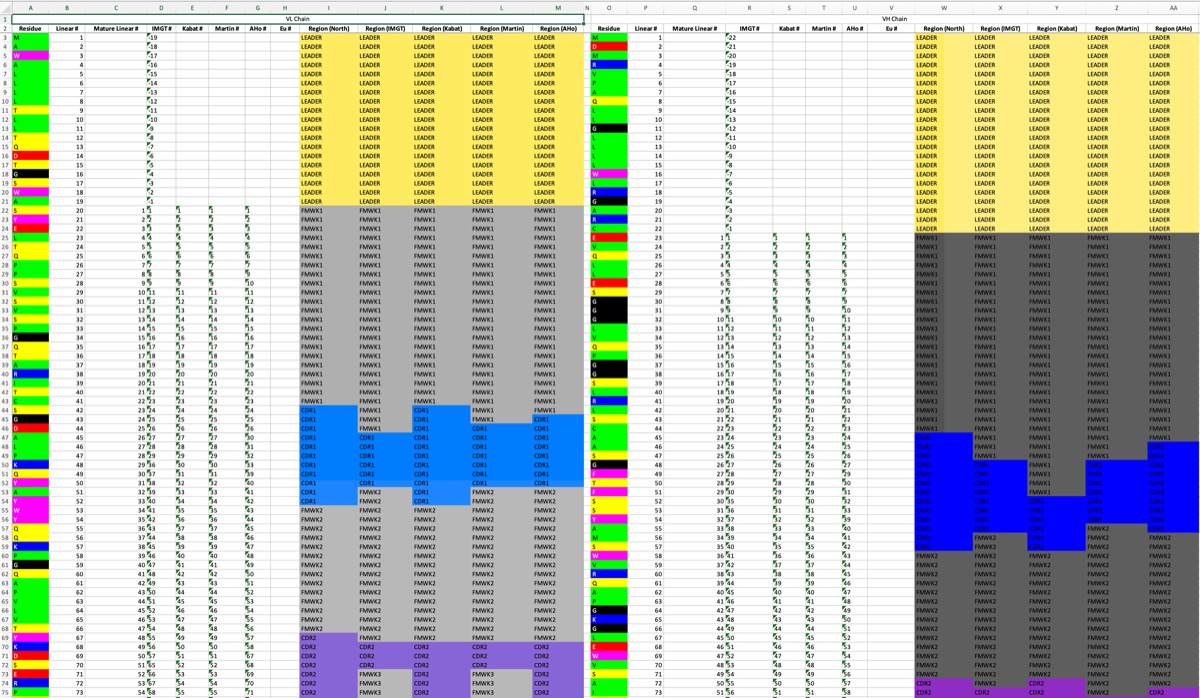The width and height of the screenshot is (1200, 698).
Task: Click Region (IMGT) header in column X
Action: [1001, 29]
